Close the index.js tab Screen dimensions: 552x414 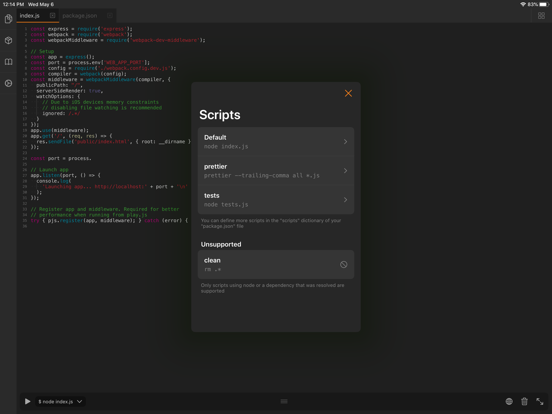52,15
